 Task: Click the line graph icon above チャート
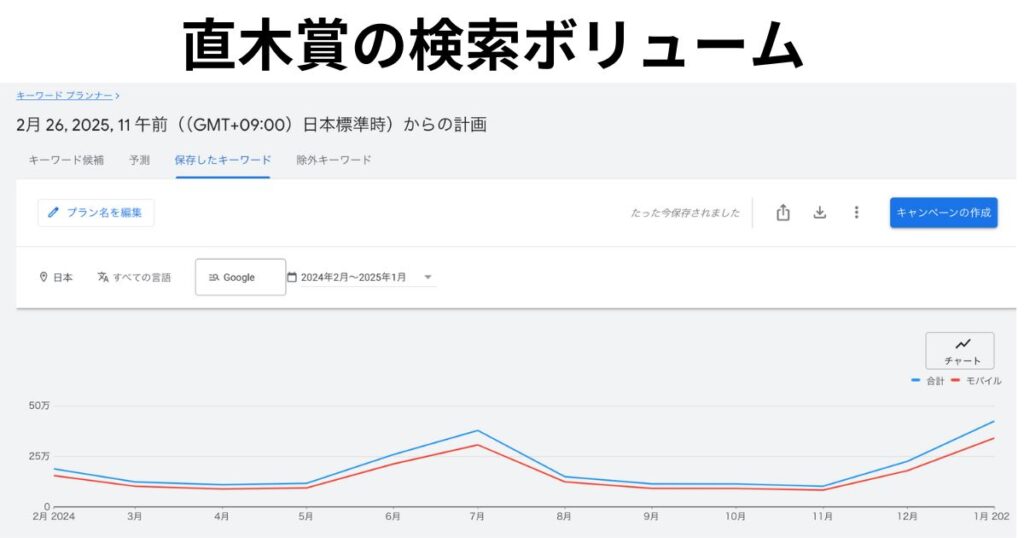pyautogui.click(x=962, y=344)
